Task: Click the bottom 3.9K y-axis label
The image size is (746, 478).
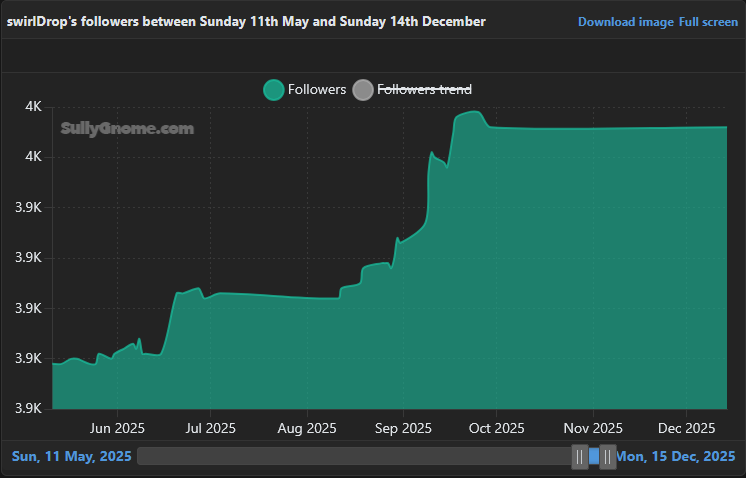Action: point(29,409)
